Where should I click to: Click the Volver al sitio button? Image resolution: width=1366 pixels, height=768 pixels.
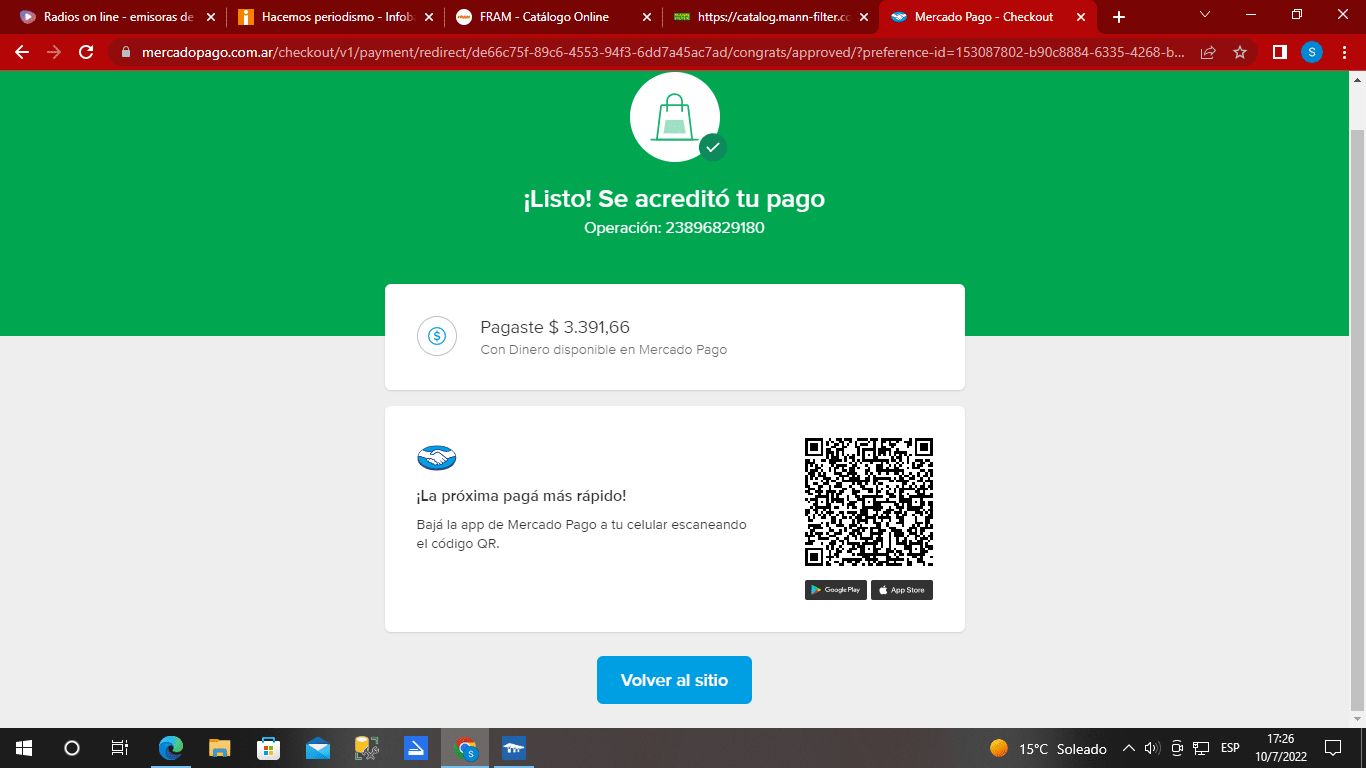(x=674, y=680)
